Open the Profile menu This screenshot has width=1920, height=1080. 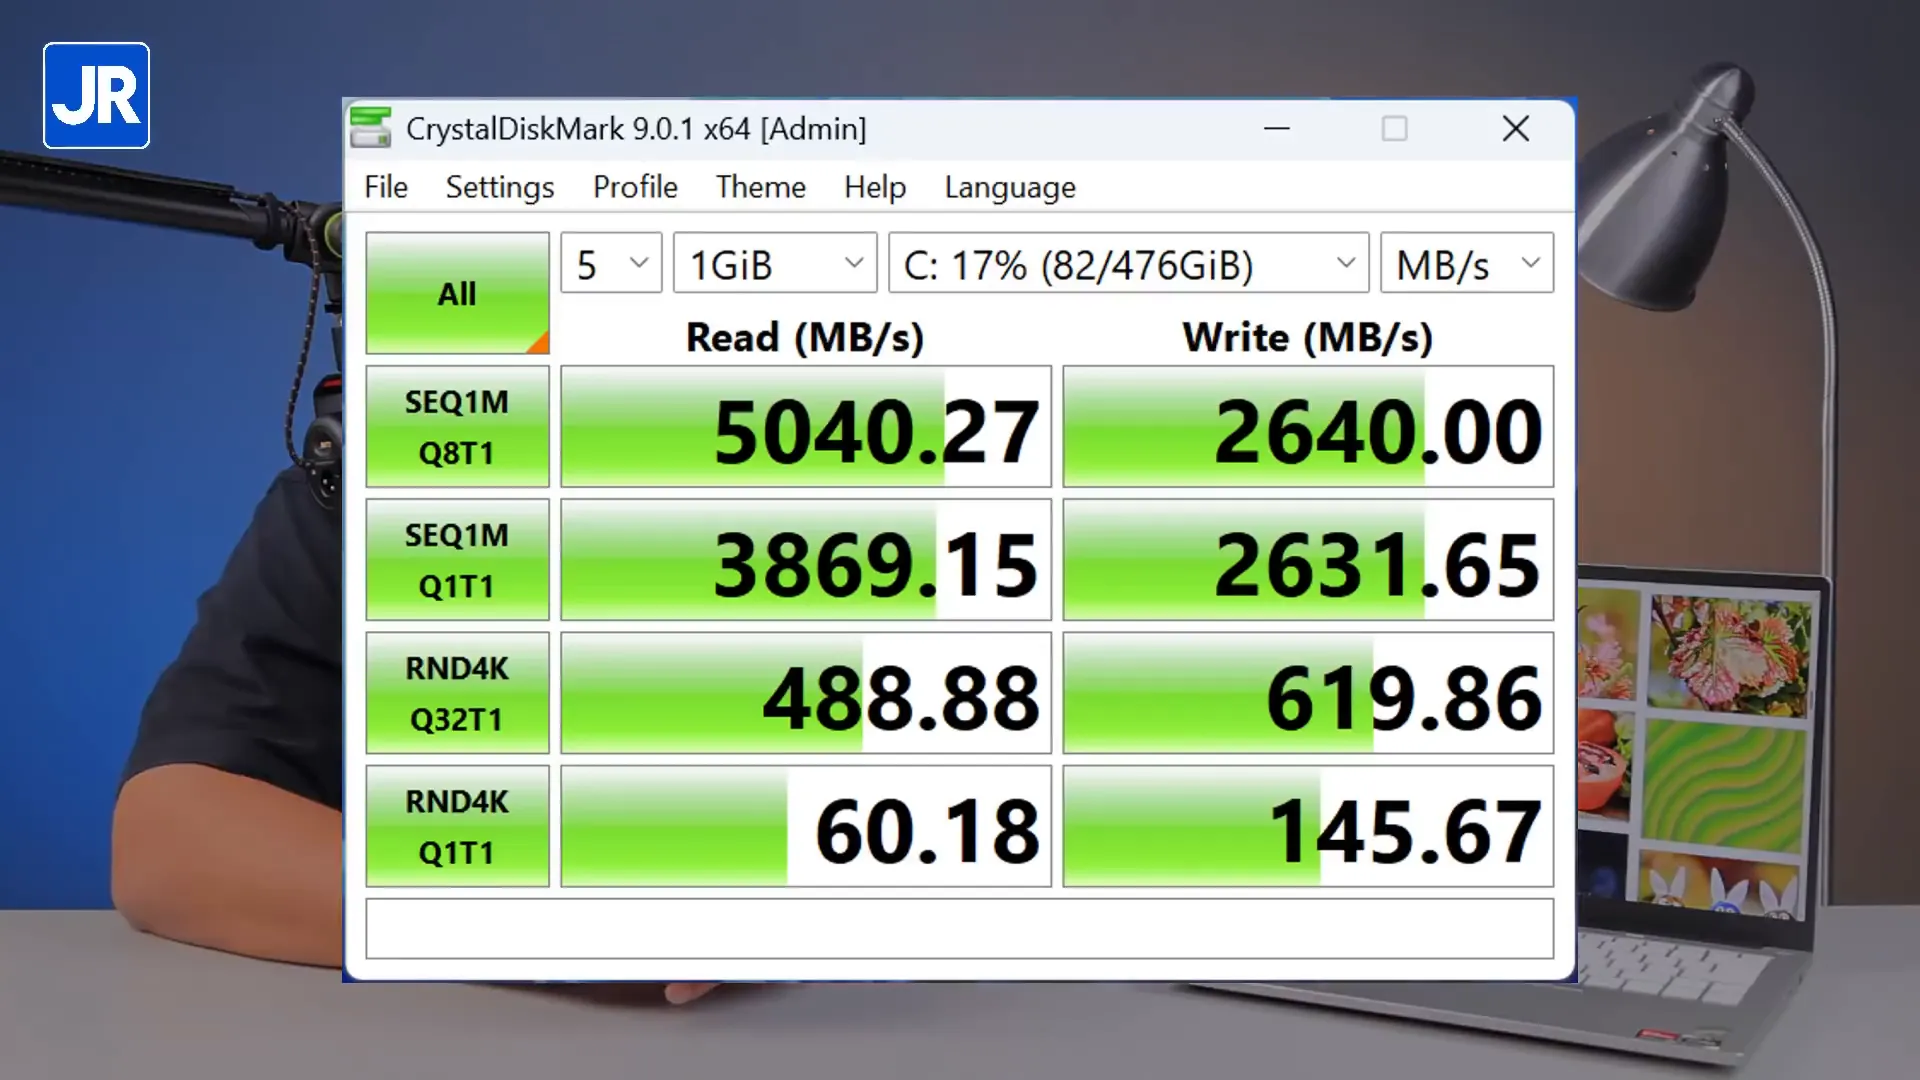pyautogui.click(x=635, y=187)
